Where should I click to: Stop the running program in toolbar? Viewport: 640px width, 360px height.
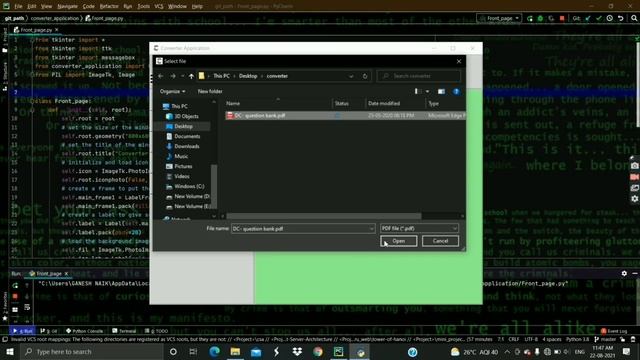coord(562,18)
